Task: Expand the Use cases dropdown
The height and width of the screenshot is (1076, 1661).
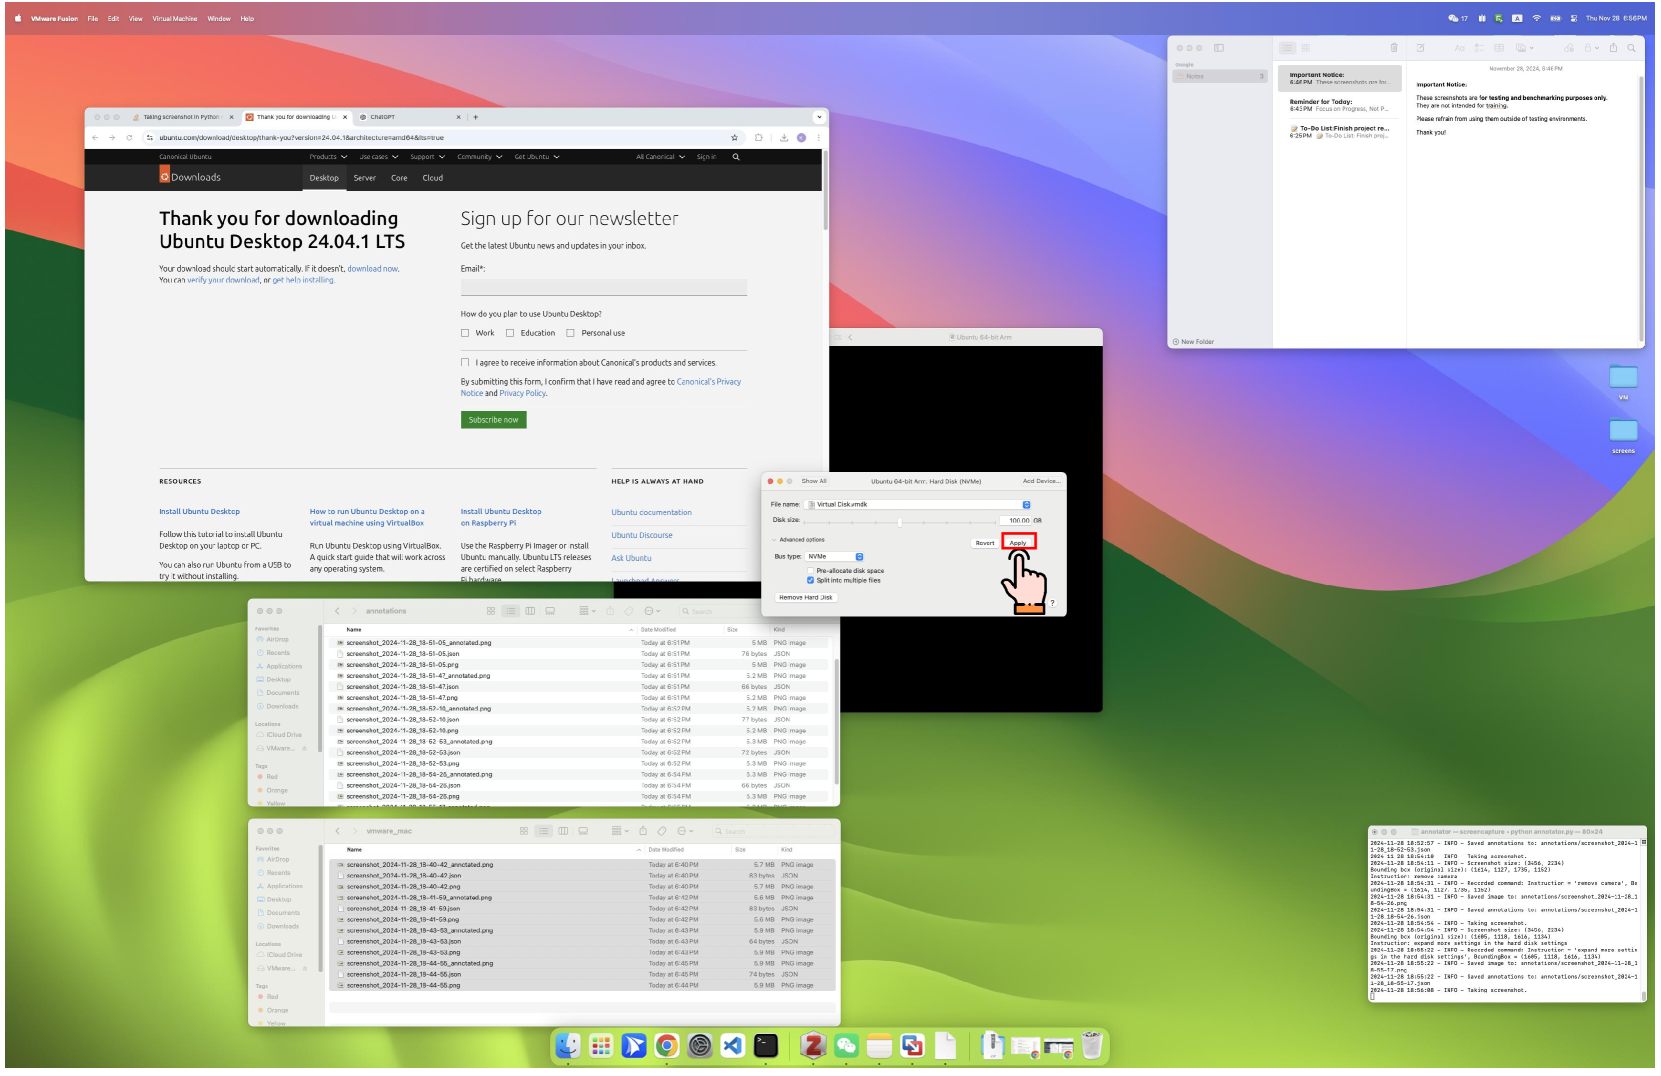Action: (378, 157)
